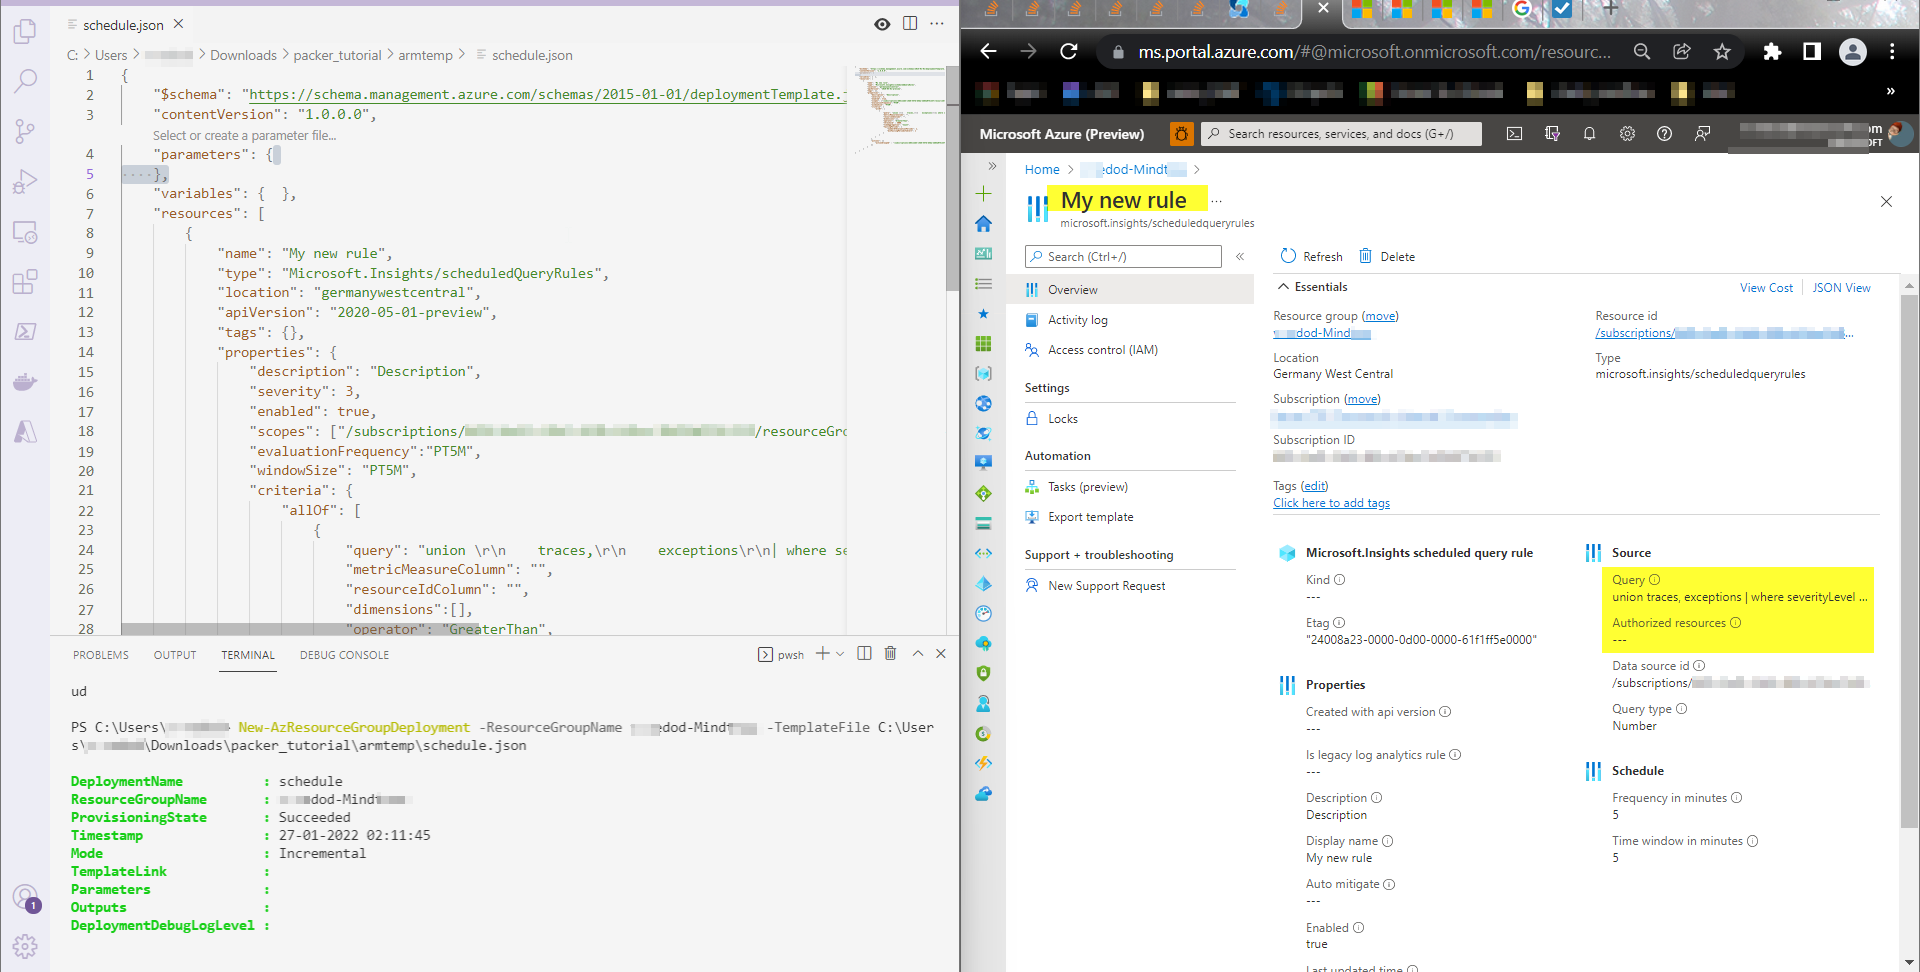Create a resource with Azure sidebar plus icon
The image size is (1920, 972).
(984, 194)
